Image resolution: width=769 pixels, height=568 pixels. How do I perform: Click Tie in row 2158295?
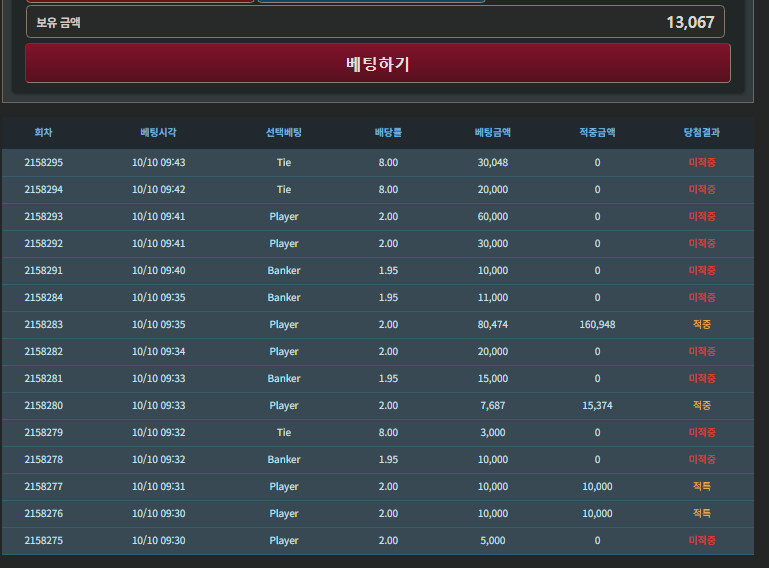click(284, 162)
